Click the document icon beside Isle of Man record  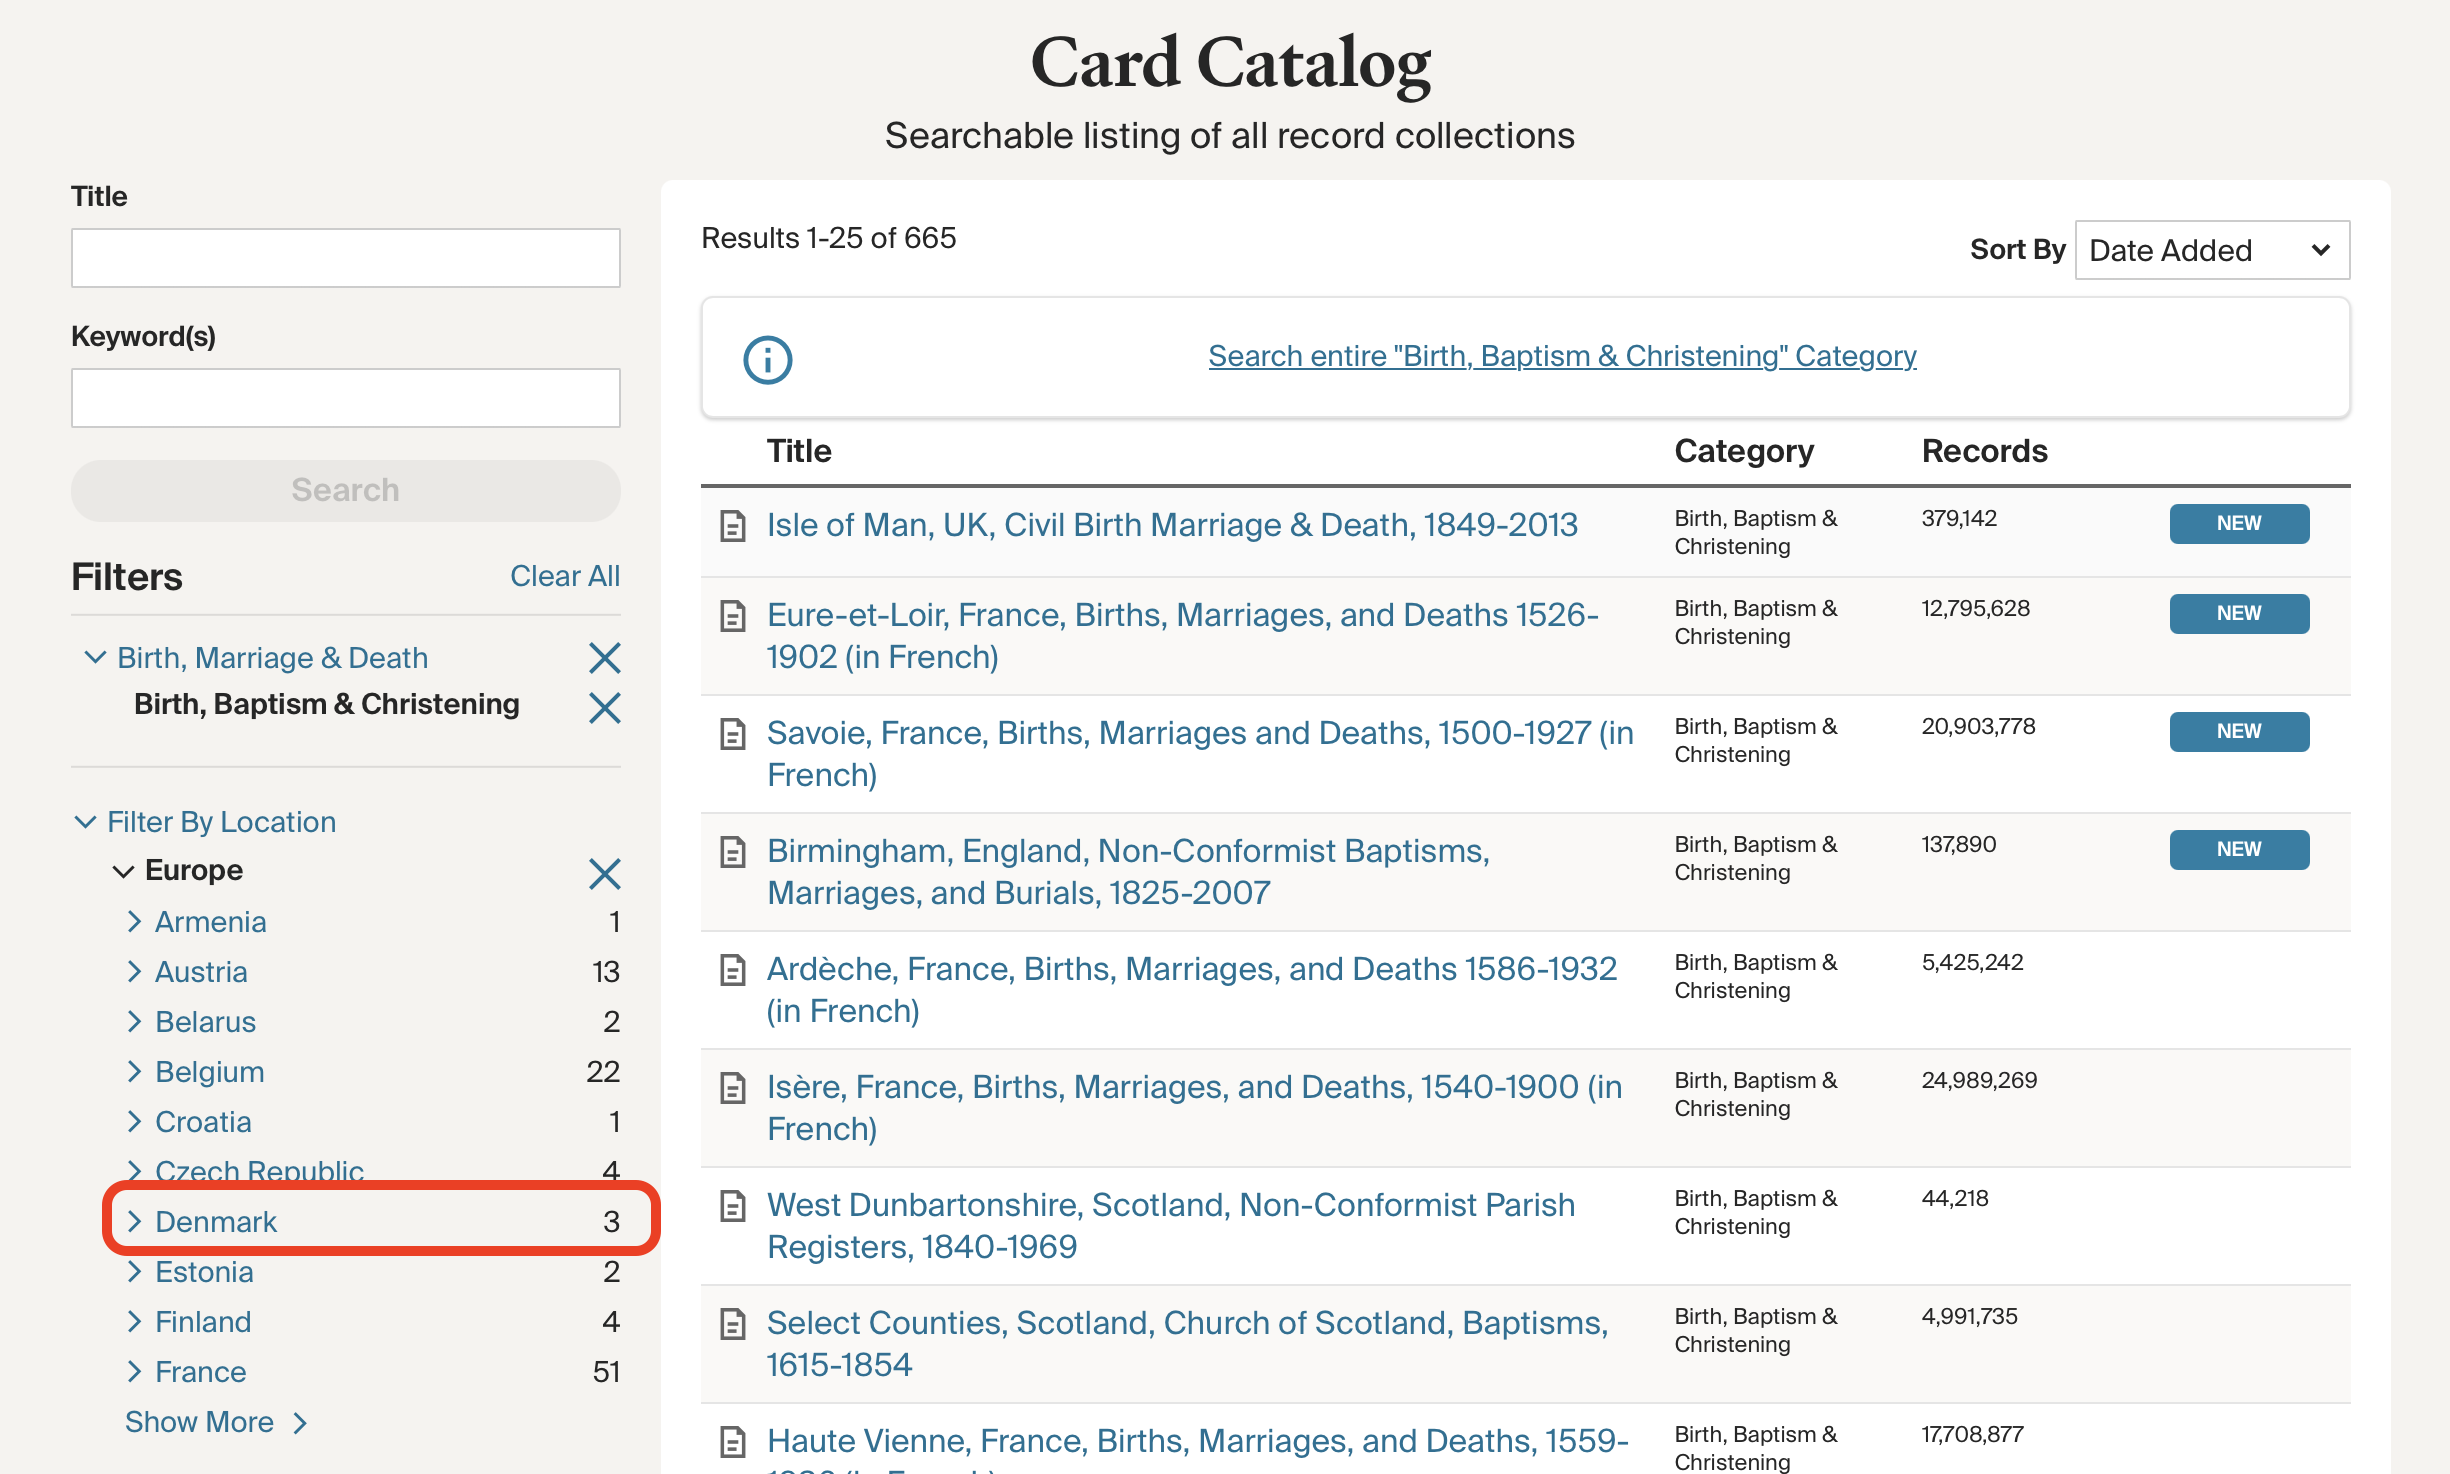[733, 525]
